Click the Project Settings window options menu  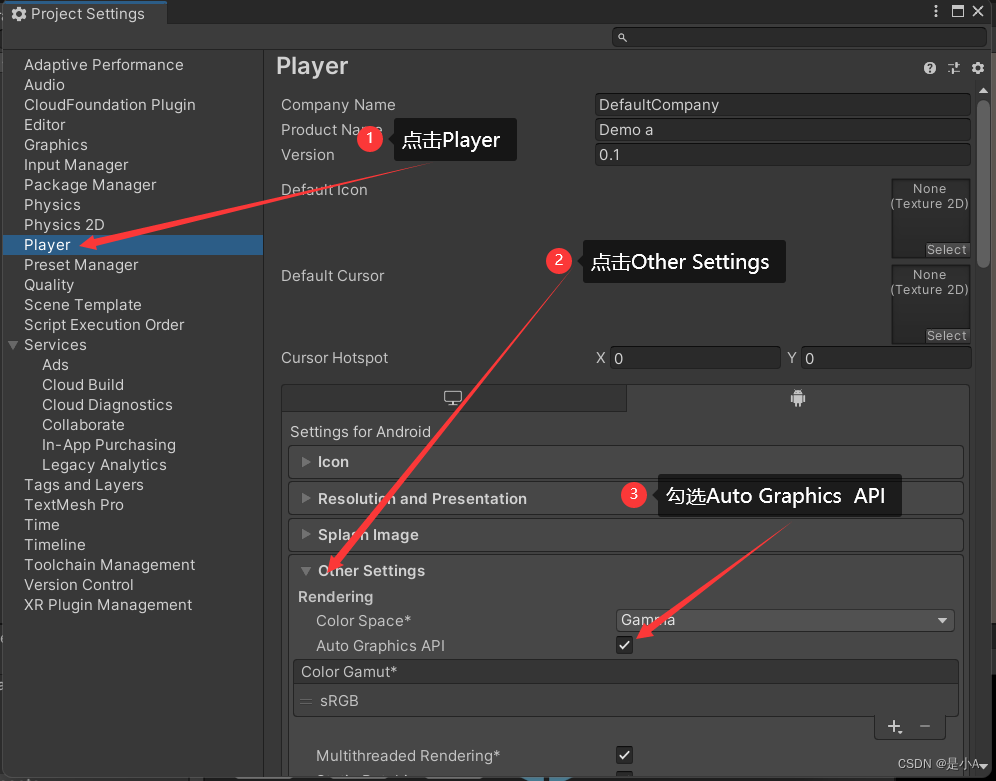pyautogui.click(x=936, y=11)
